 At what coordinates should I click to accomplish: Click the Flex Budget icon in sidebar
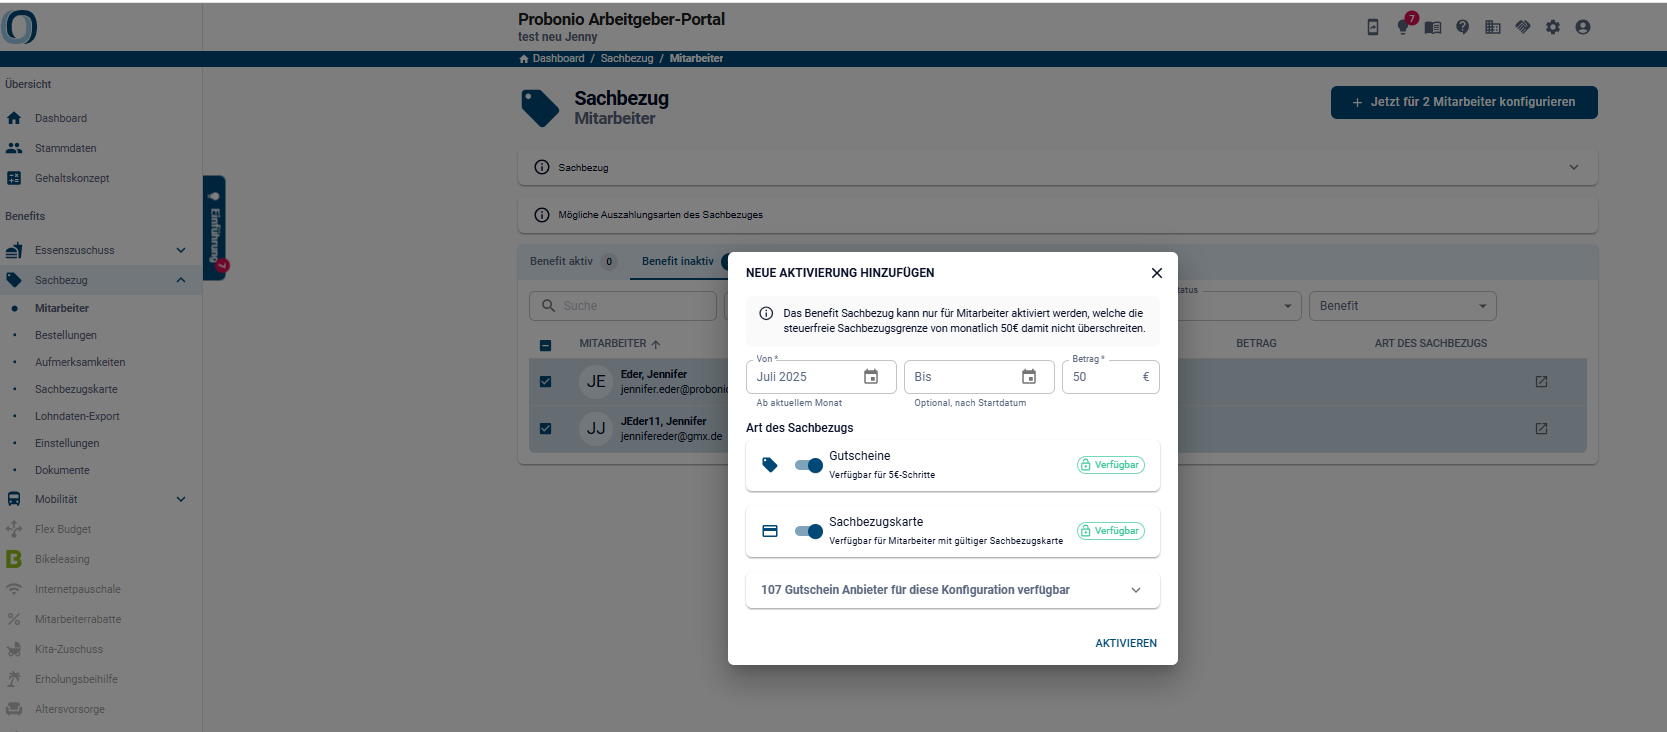point(14,529)
